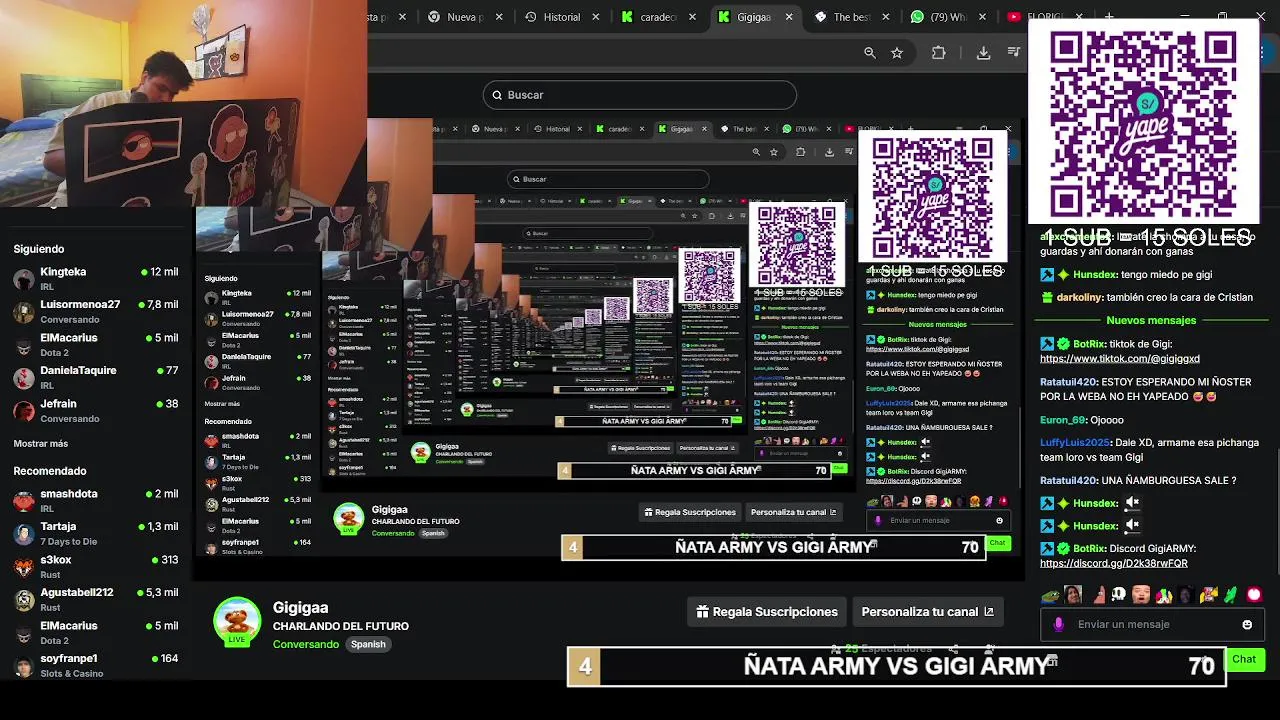Image resolution: width=1280 pixels, height=720 pixels.
Task: Click the large Yape QR code overlay
Action: pos(1144,121)
